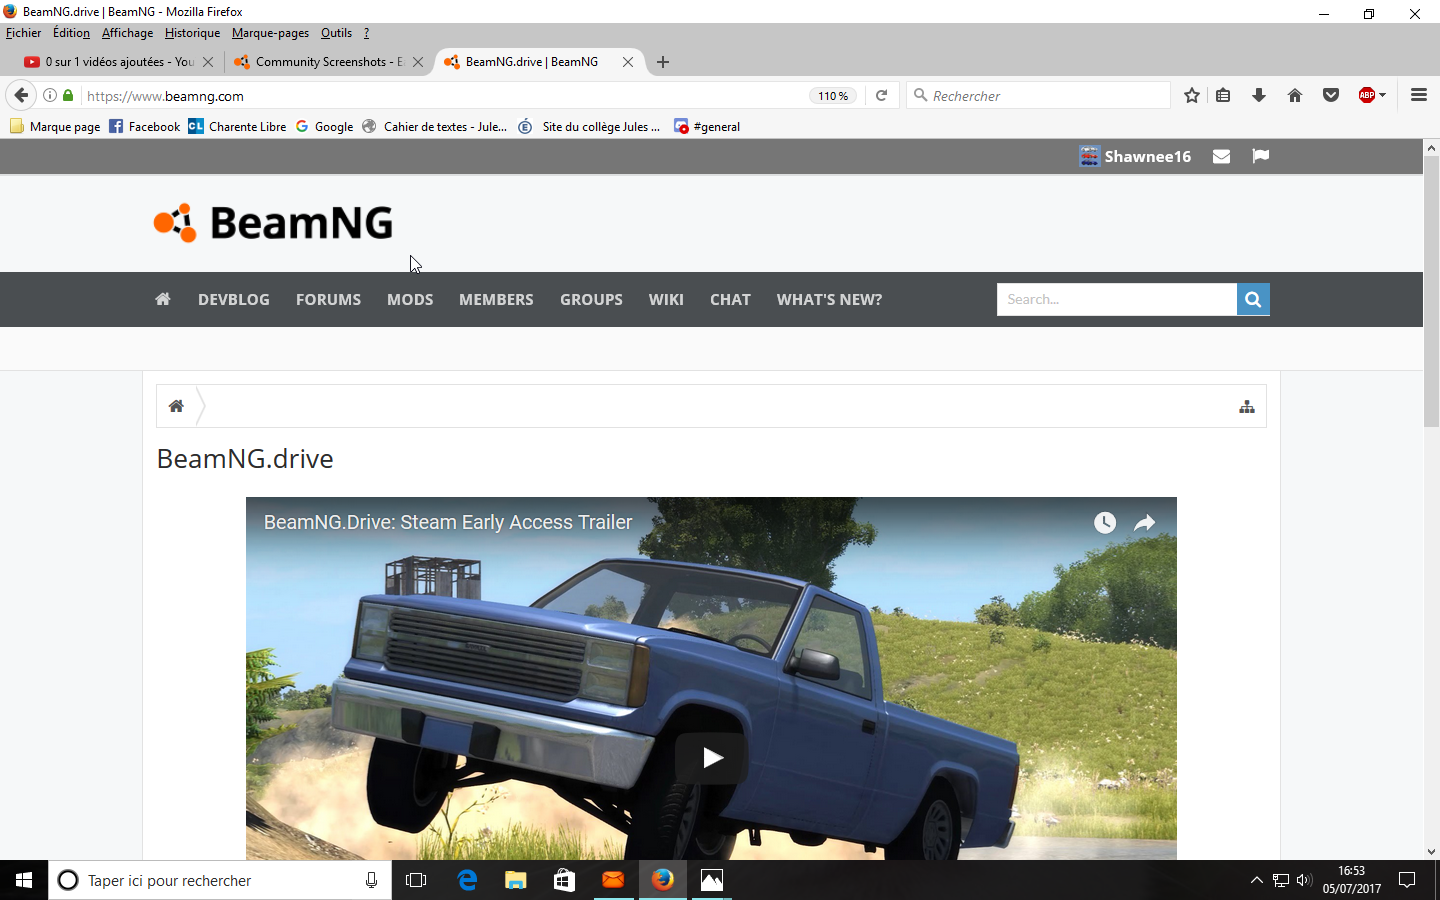Screen dimensions: 1440x900
Task: Open the Outils menu
Action: tap(336, 33)
